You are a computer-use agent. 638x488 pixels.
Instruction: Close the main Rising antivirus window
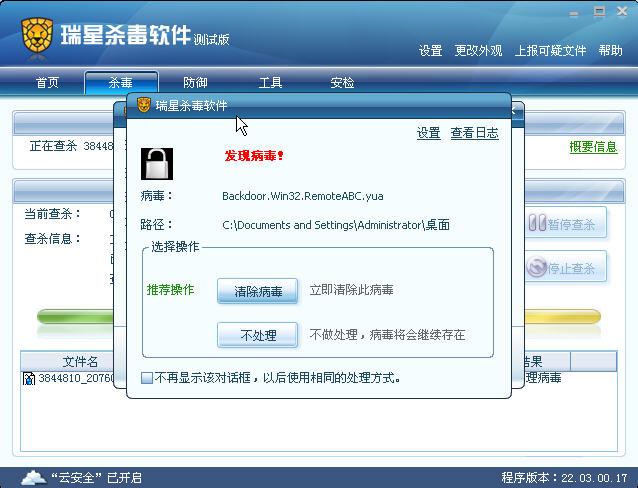point(622,11)
